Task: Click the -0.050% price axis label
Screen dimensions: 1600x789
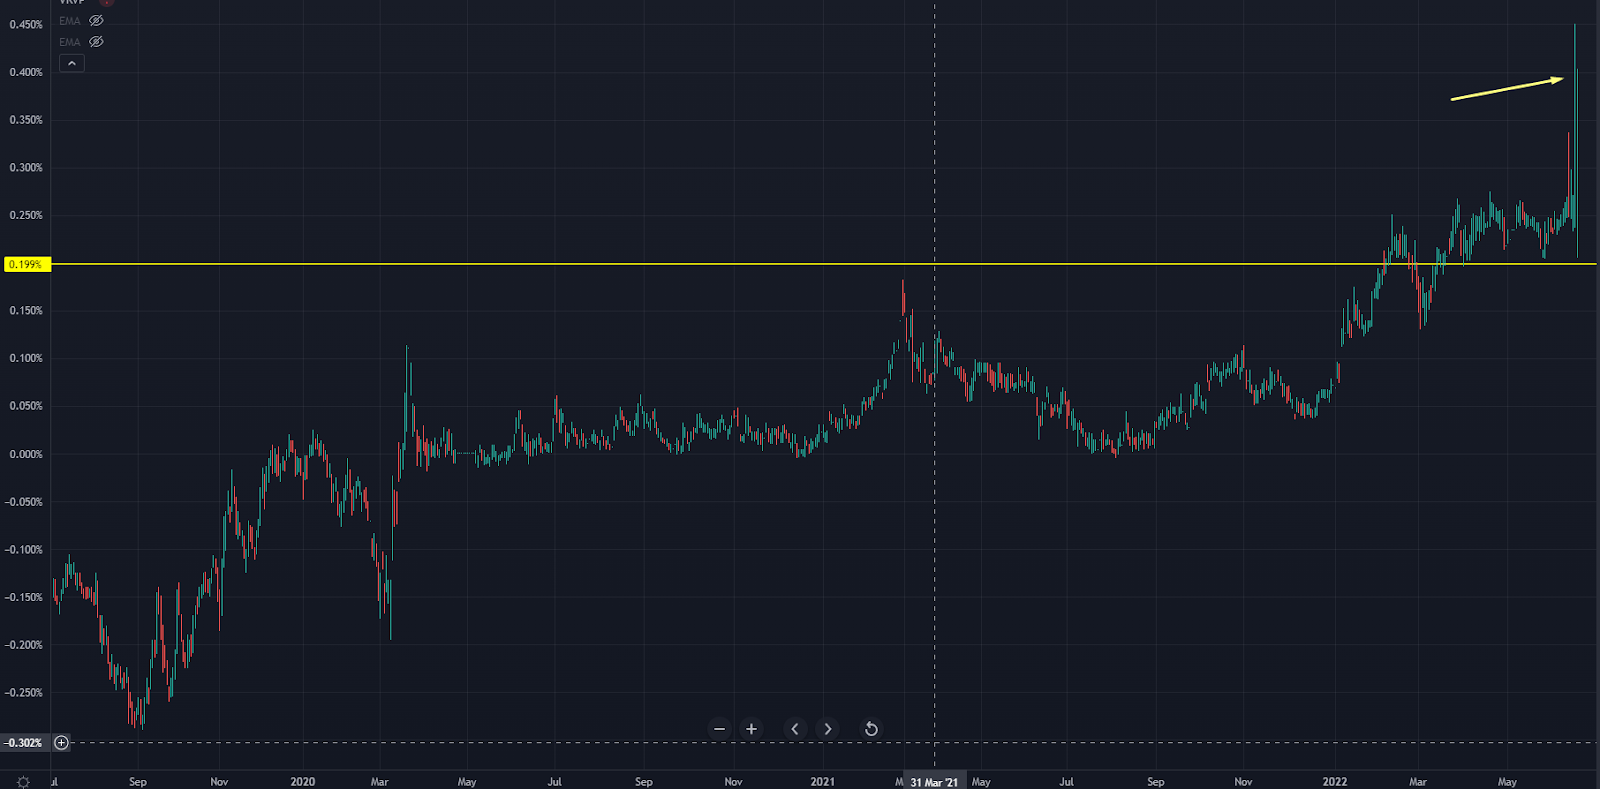Action: pos(24,502)
